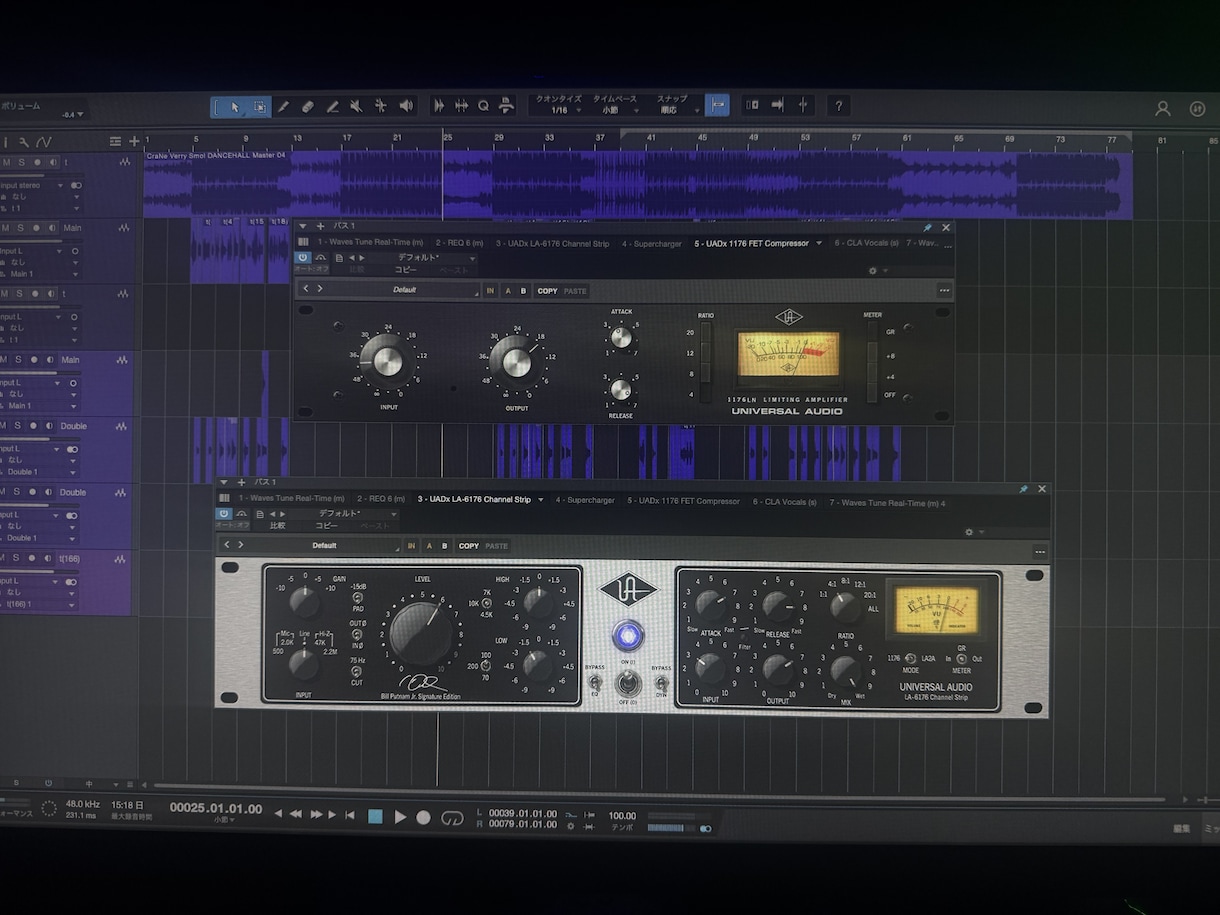Toggle the 1176 FET Compressor power button

click(303, 258)
